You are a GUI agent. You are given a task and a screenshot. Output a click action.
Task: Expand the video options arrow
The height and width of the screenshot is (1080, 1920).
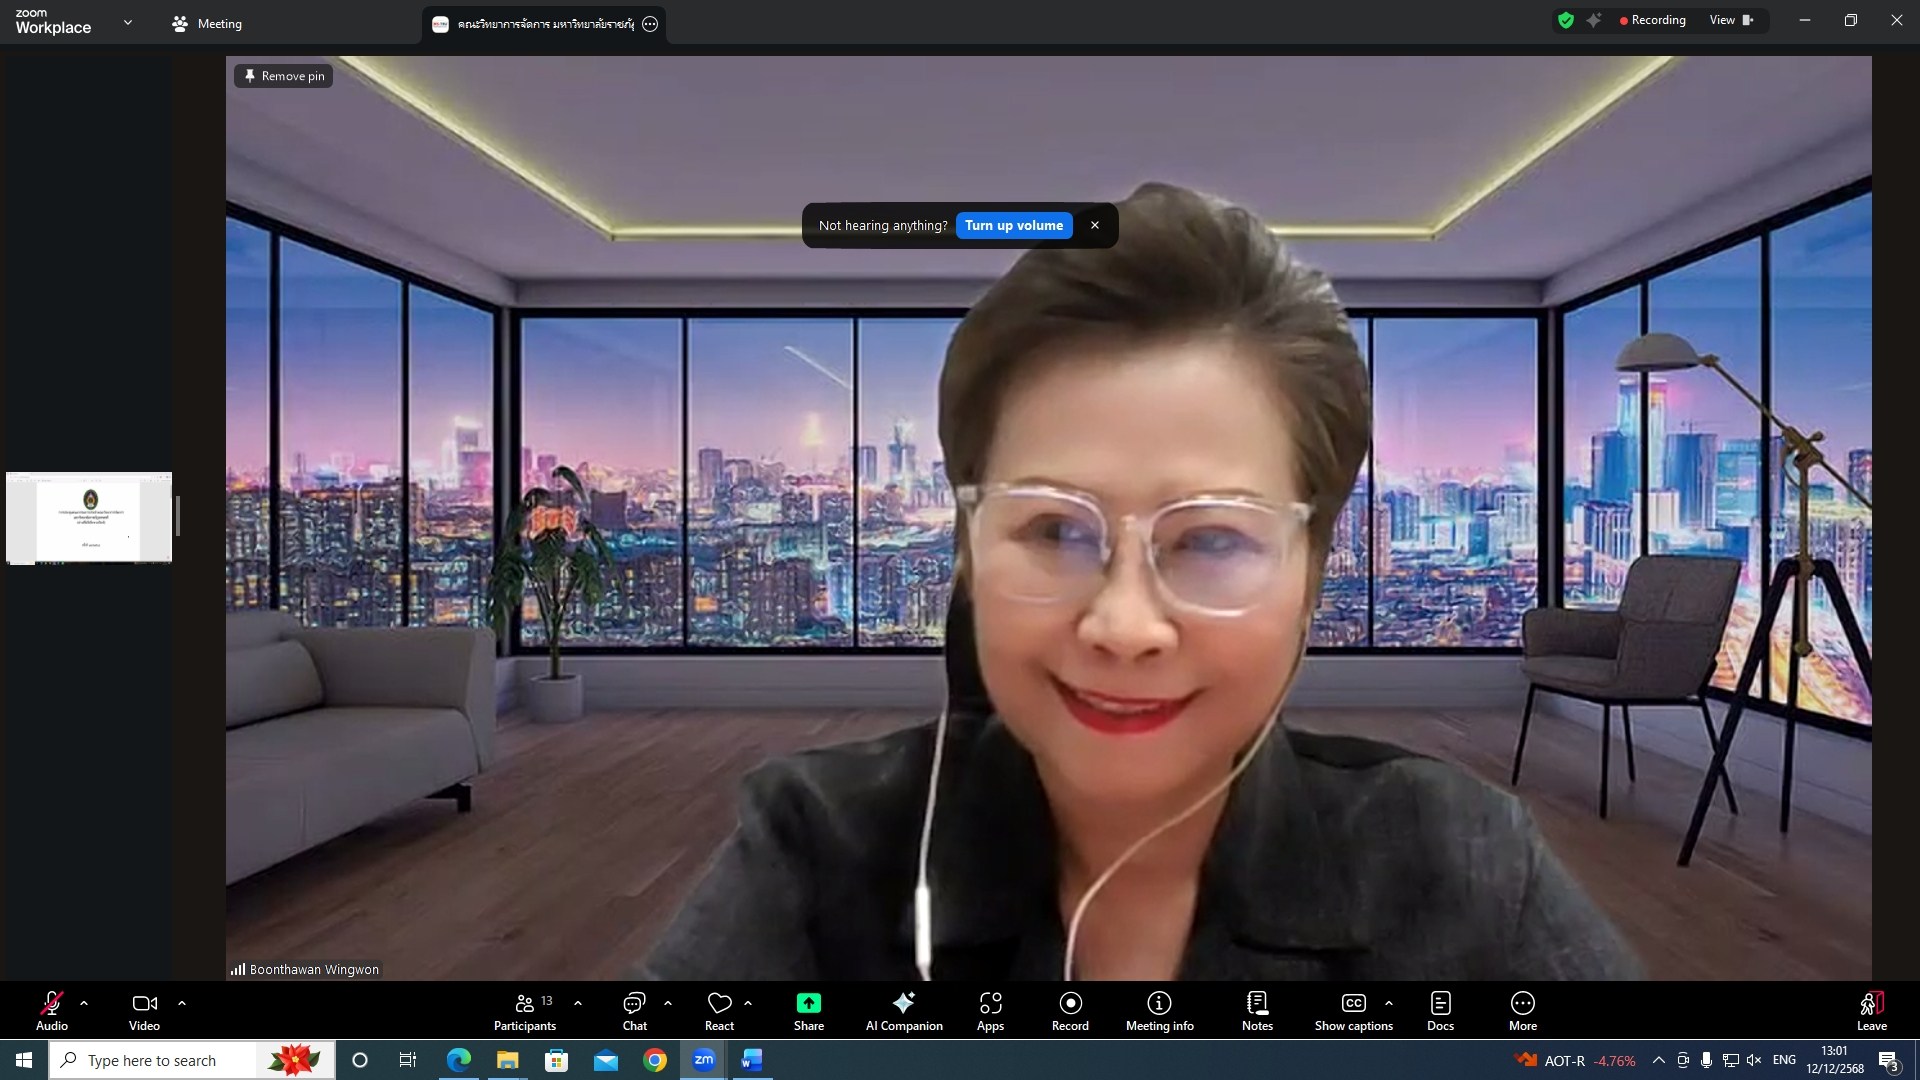[182, 1003]
